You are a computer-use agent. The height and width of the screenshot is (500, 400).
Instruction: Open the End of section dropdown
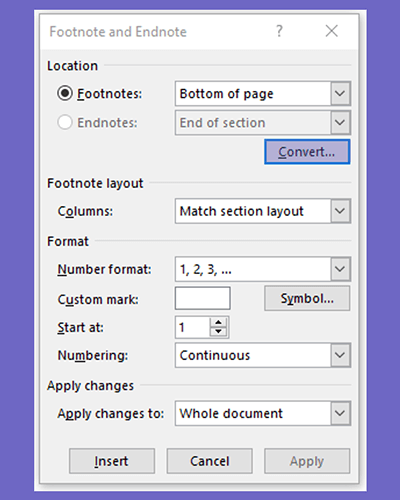click(x=263, y=123)
